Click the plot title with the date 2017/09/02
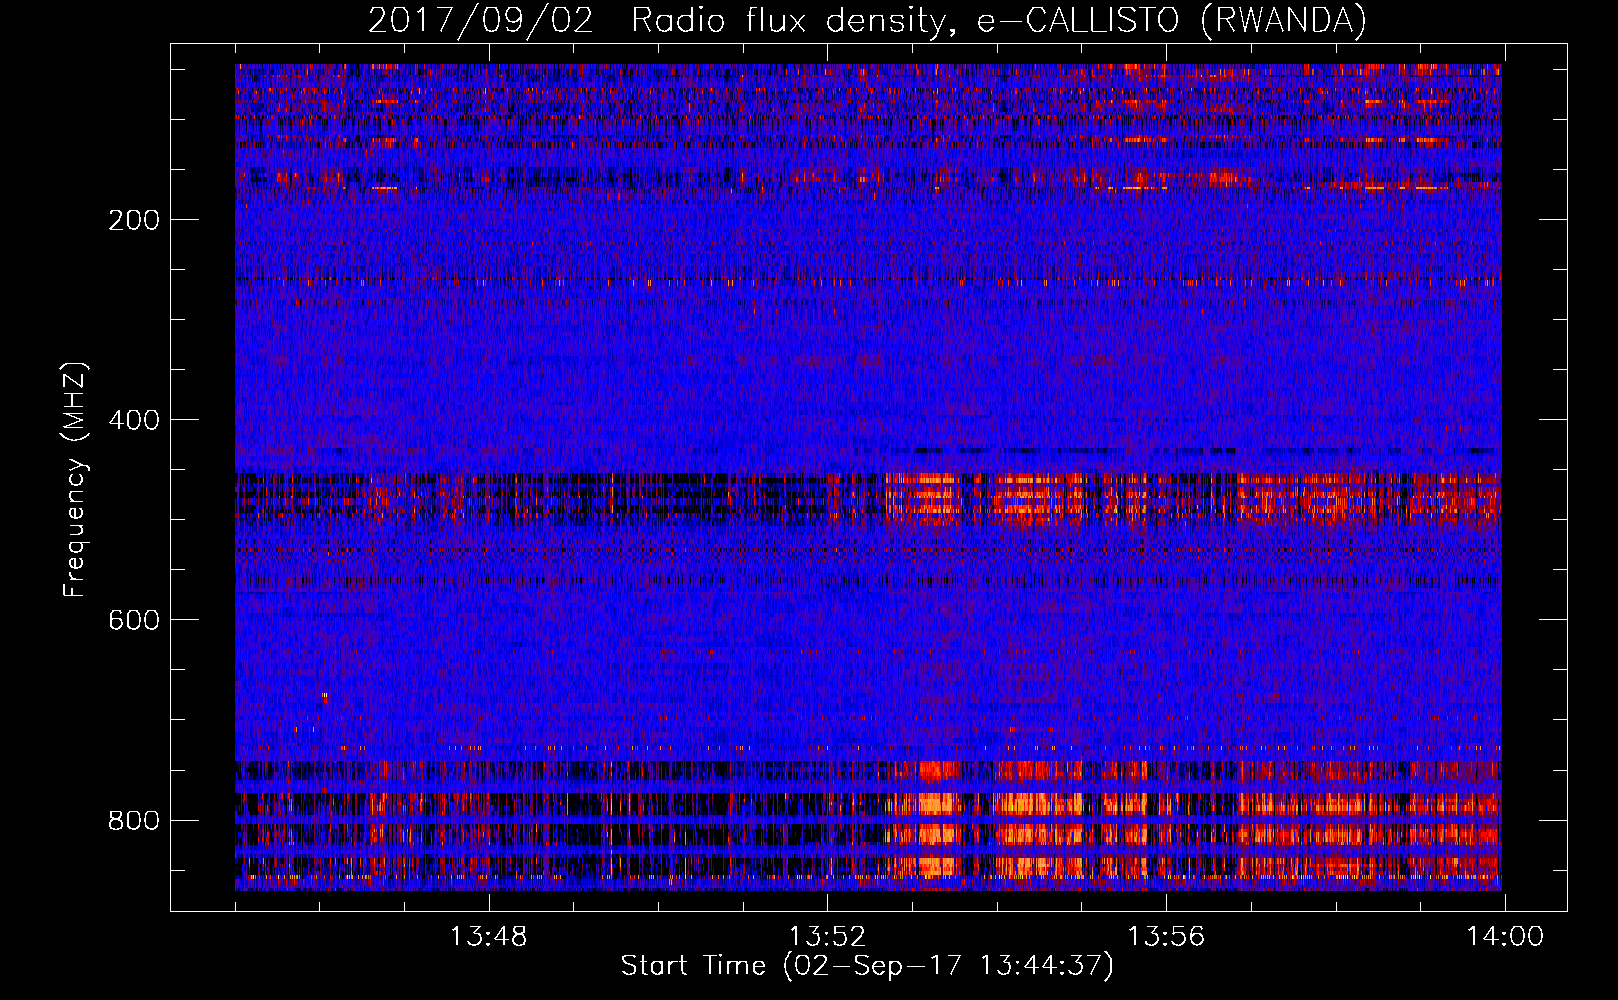The image size is (1618, 1000). point(867,20)
